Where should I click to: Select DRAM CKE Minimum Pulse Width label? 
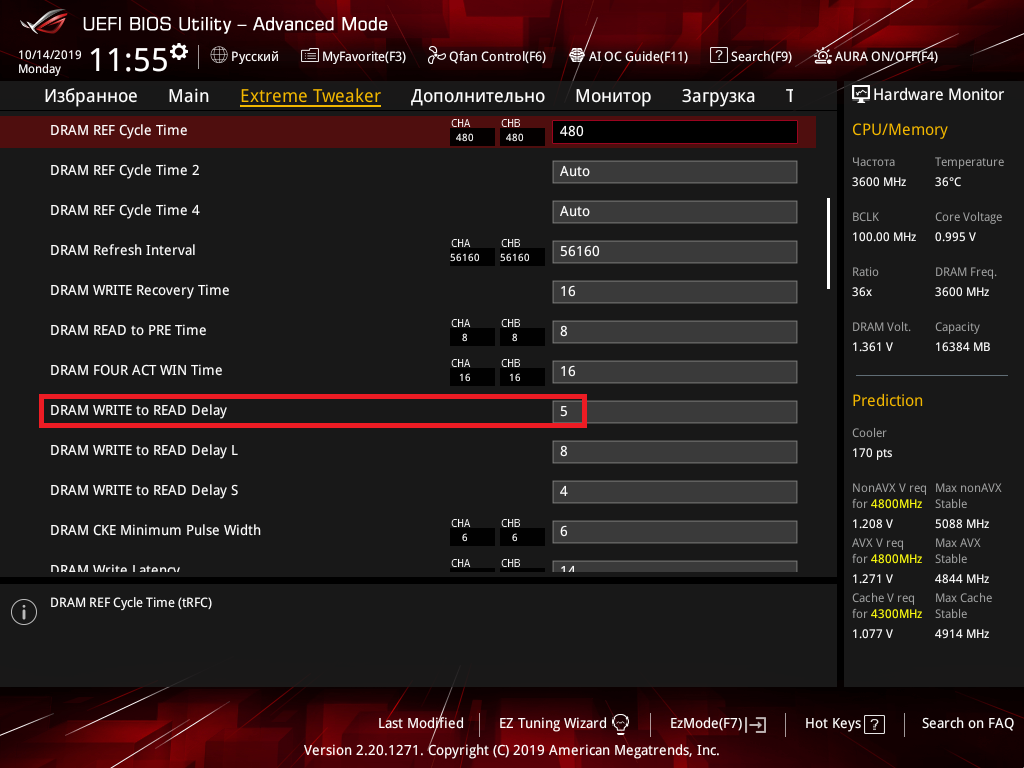point(155,530)
